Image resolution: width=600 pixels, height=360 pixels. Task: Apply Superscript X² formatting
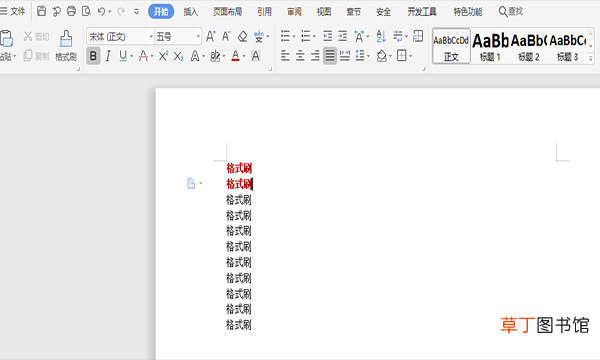(x=163, y=56)
